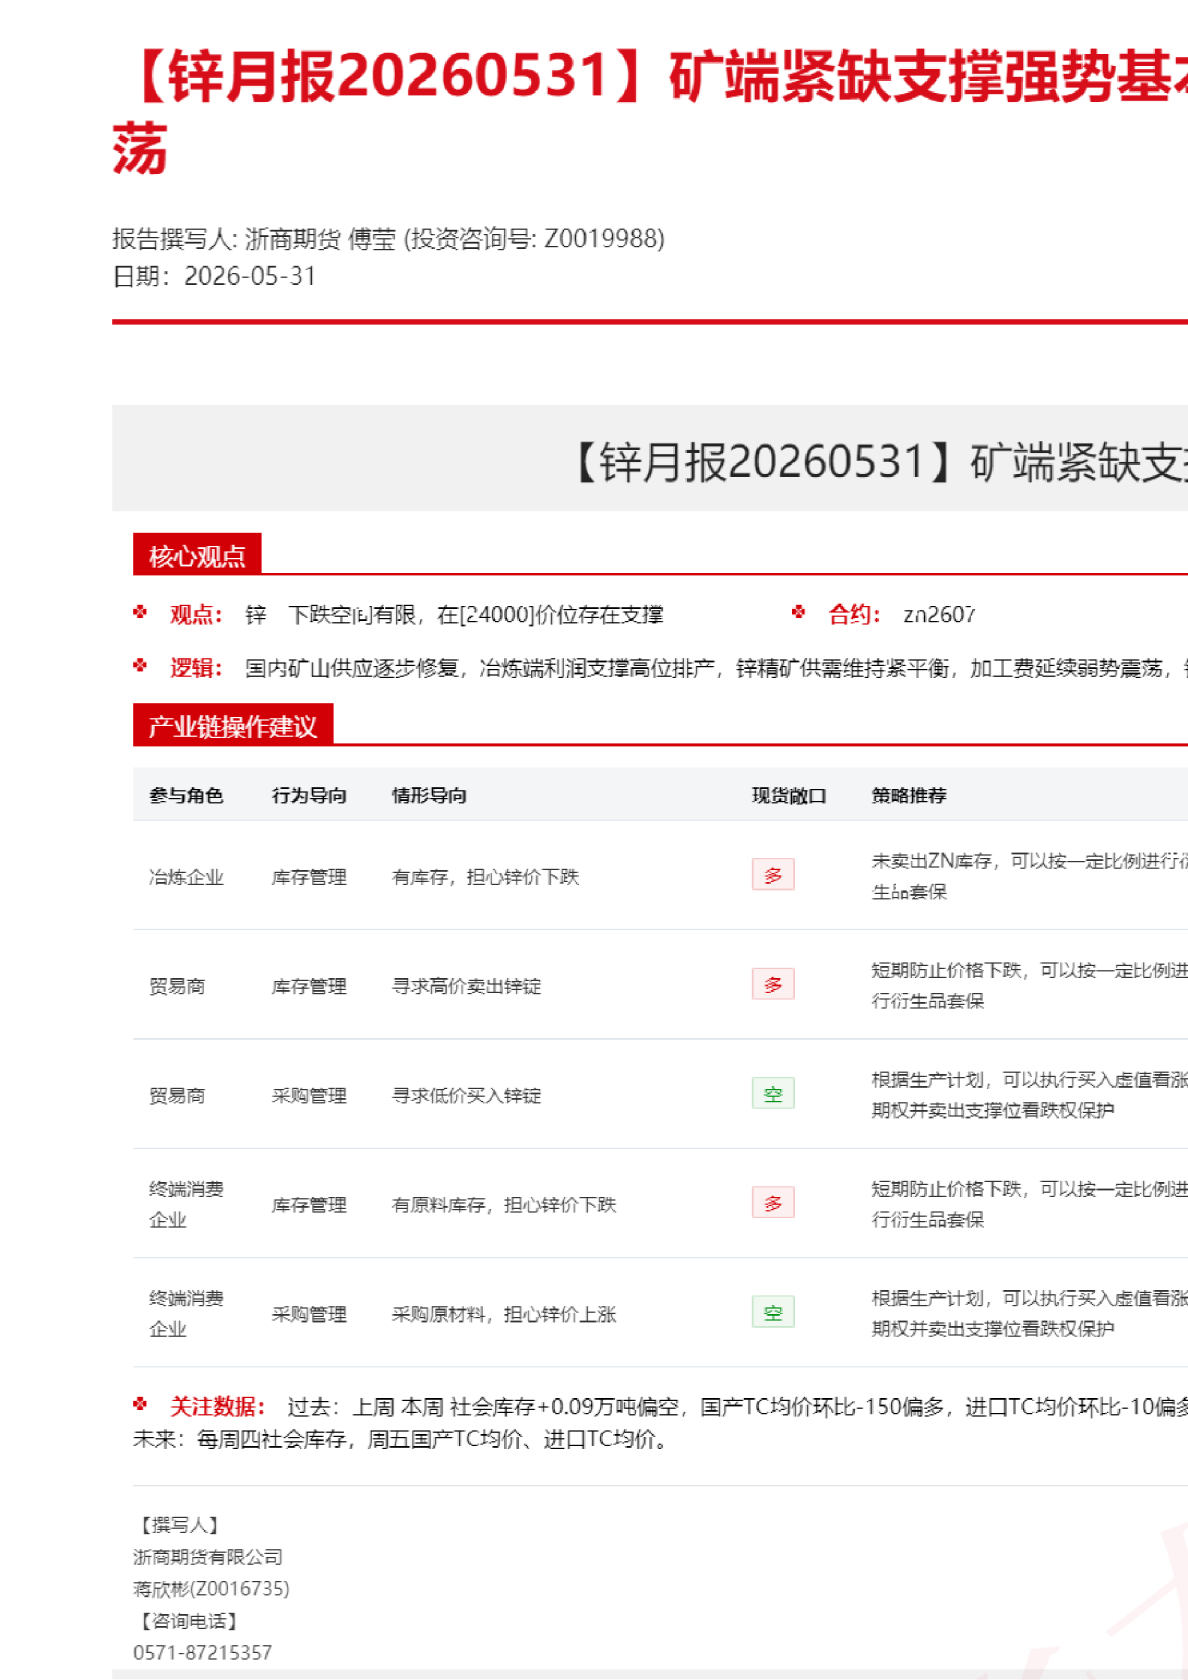
Task: Click the cell 有原料库存，担心锌价下跌
Action: pyautogui.click(x=504, y=1205)
